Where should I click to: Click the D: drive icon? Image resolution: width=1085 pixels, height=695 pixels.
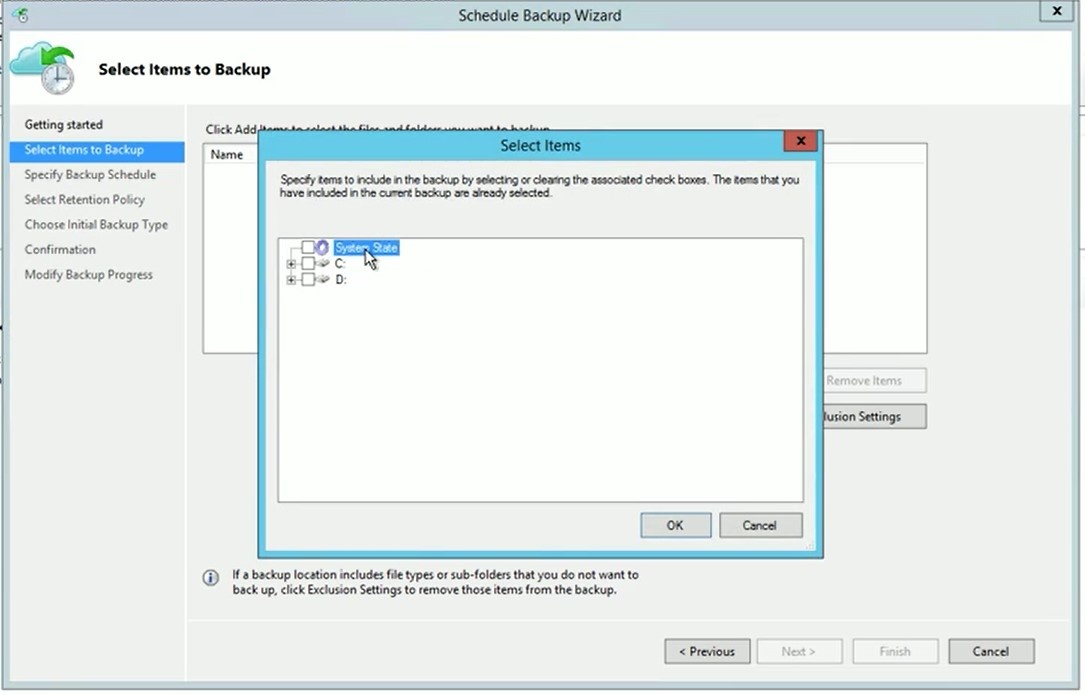(323, 280)
